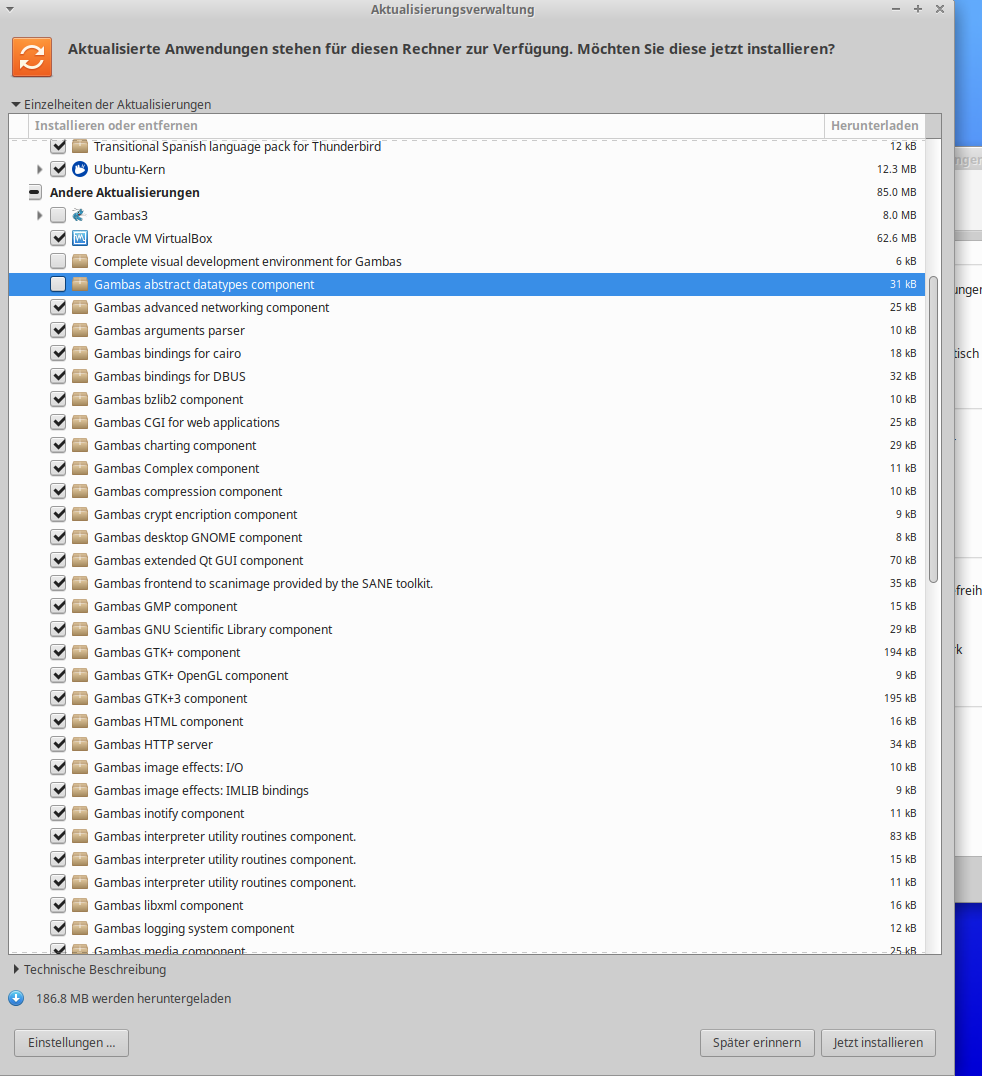Enable the Gambas abstract datatypes component checkbox
The image size is (982, 1076).
[x=58, y=284]
